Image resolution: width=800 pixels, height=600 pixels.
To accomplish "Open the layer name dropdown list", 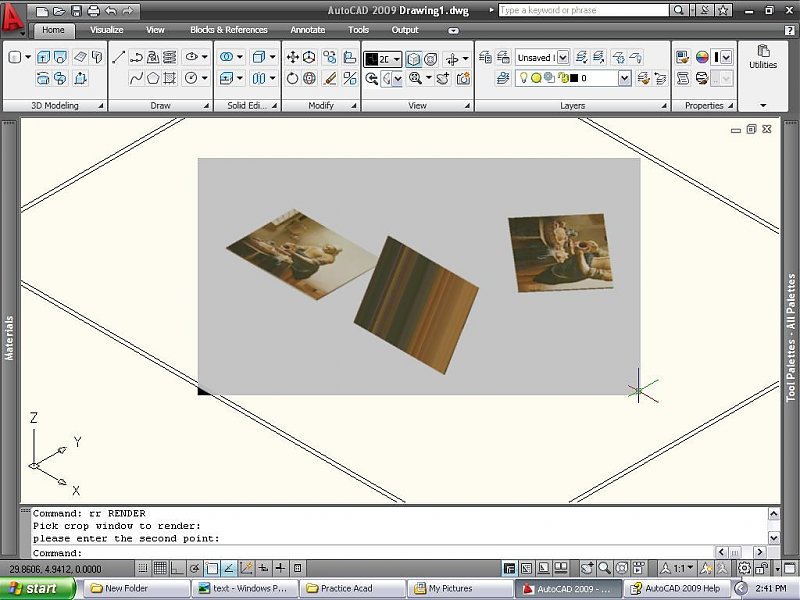I will pos(624,78).
